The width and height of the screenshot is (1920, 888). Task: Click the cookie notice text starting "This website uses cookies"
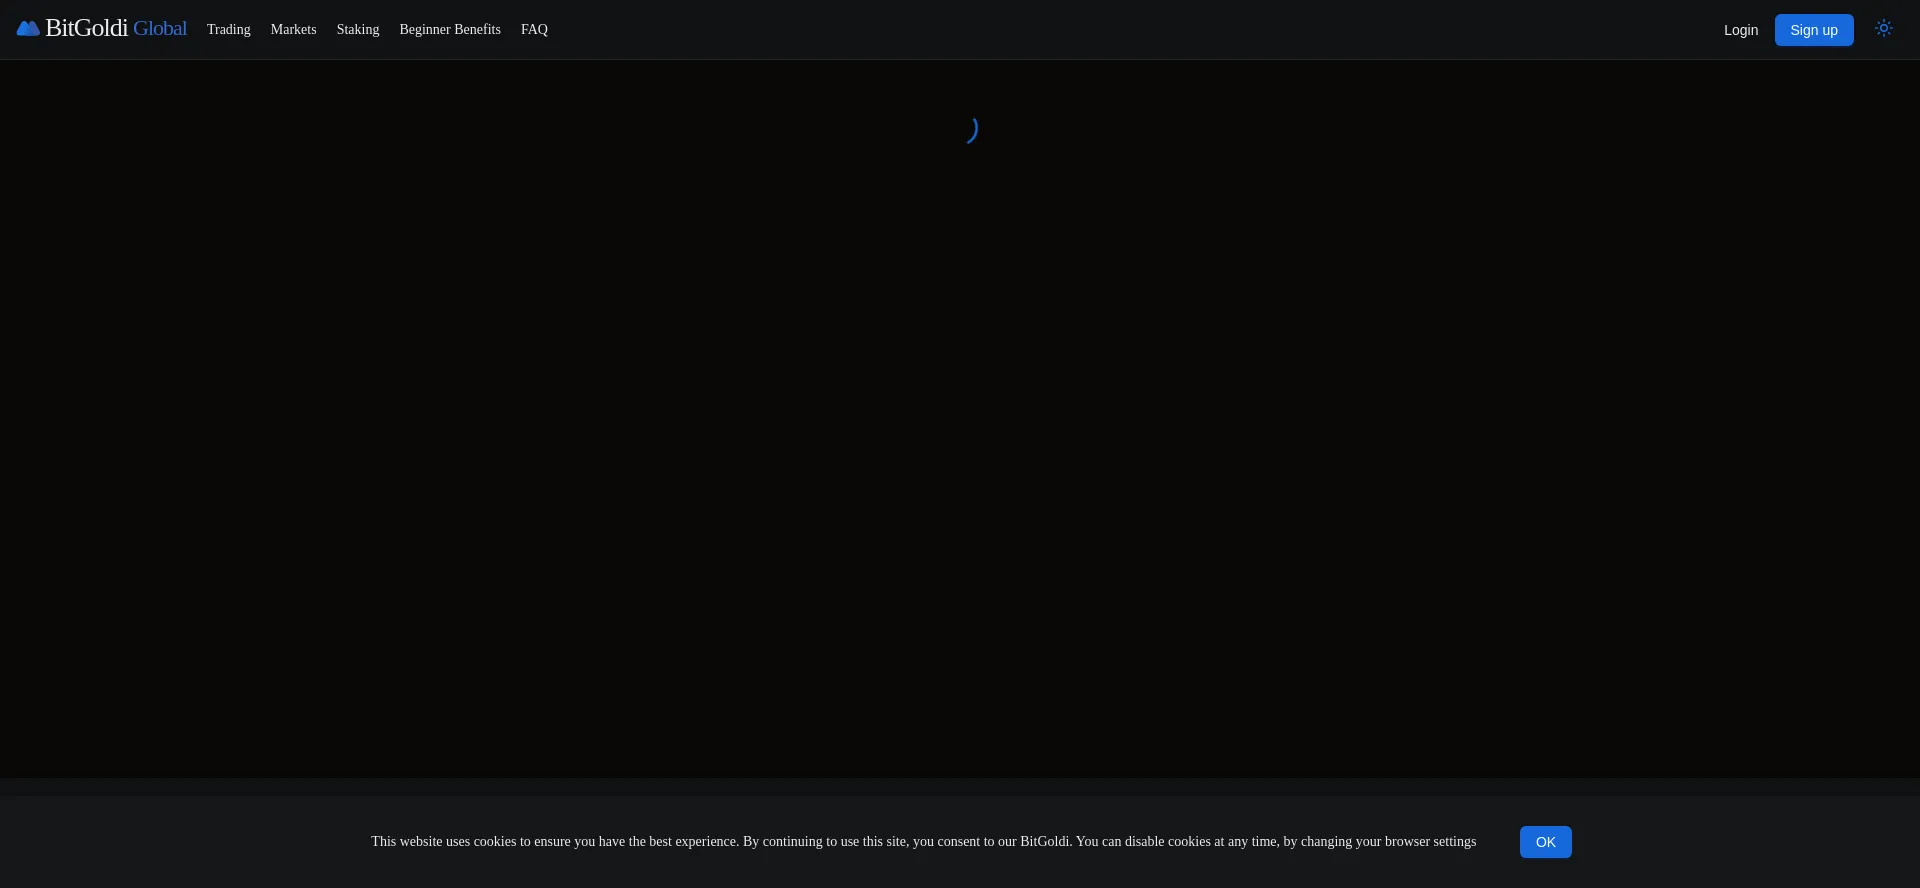(x=923, y=842)
